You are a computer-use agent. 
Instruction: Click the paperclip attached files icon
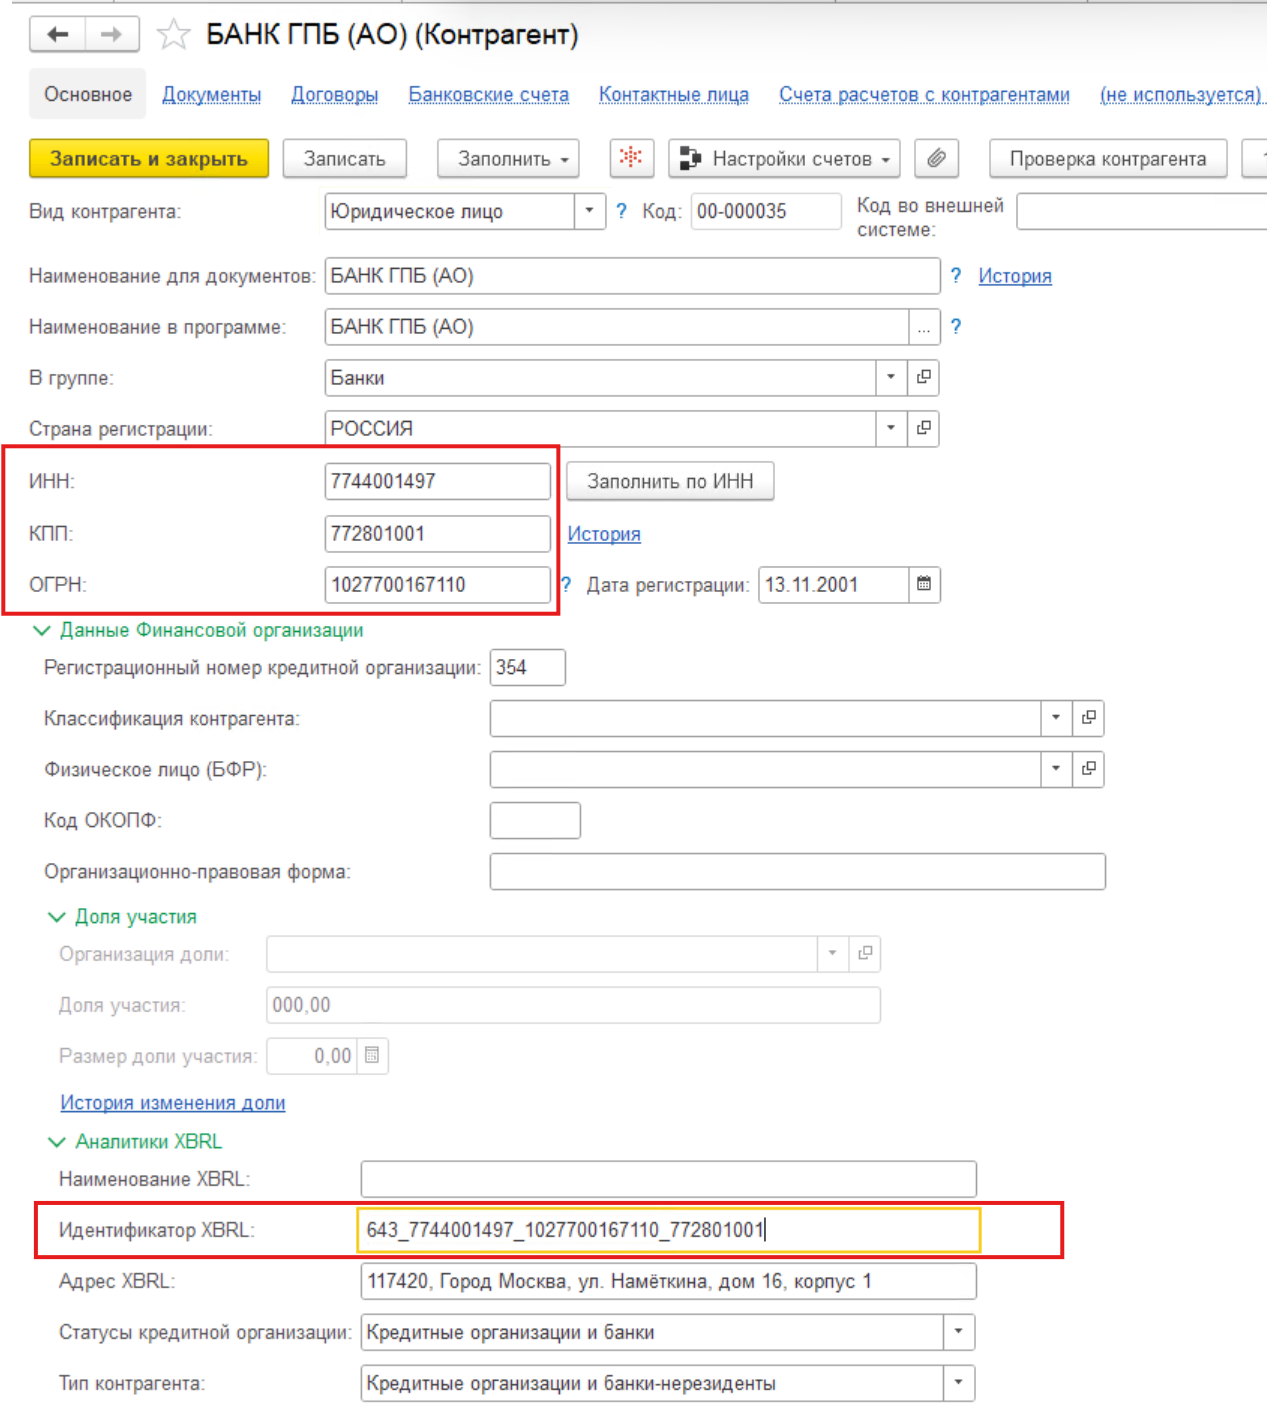tap(936, 158)
